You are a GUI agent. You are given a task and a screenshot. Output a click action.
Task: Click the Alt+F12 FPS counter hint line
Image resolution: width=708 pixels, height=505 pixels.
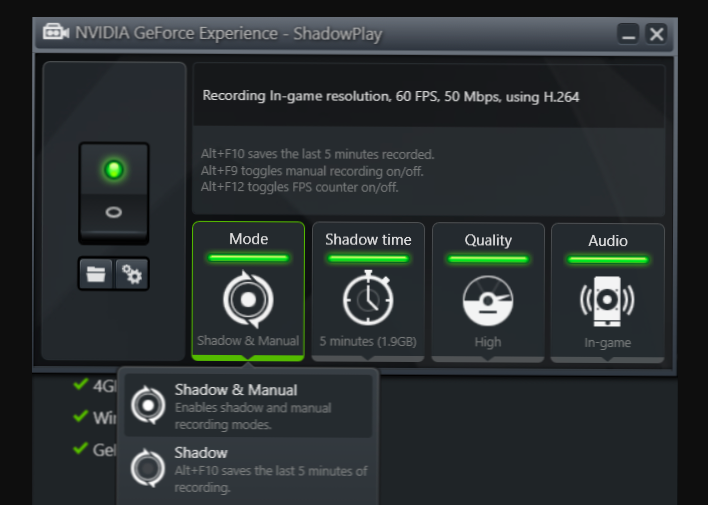299,187
